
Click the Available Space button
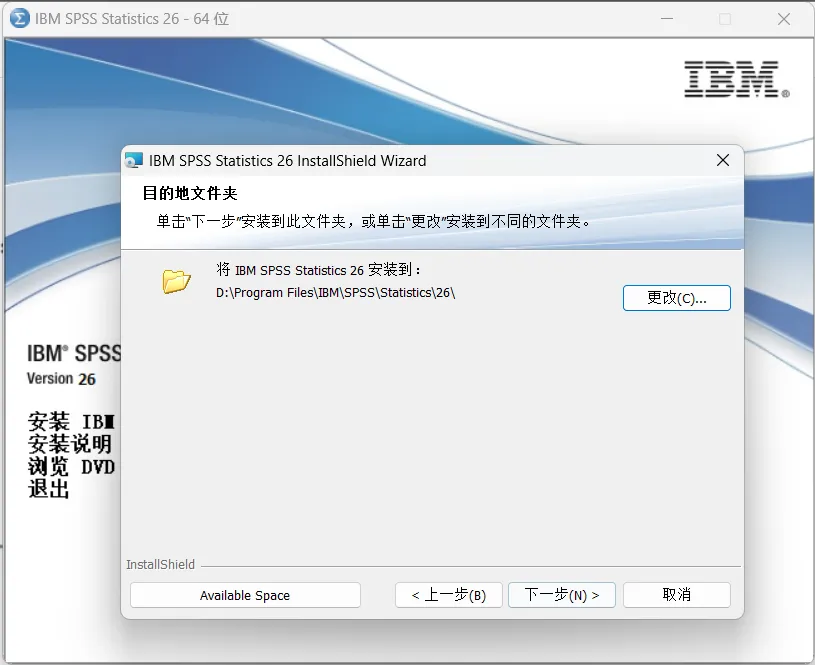(244, 595)
